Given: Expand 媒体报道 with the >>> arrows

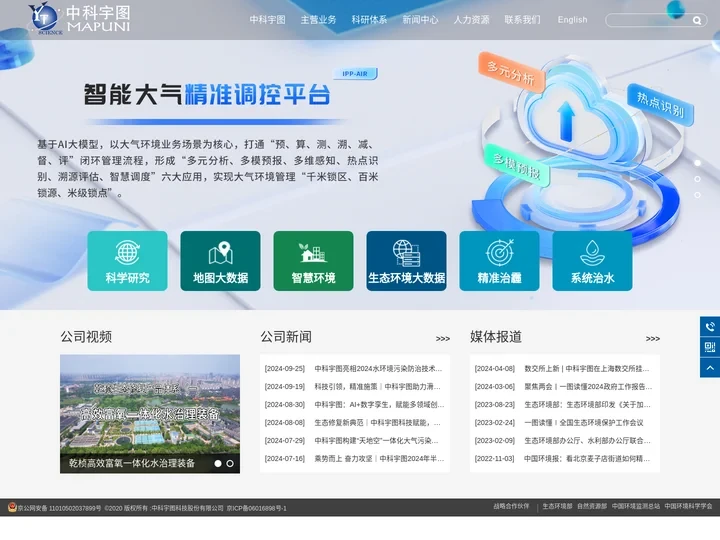Looking at the screenshot, I should (652, 339).
